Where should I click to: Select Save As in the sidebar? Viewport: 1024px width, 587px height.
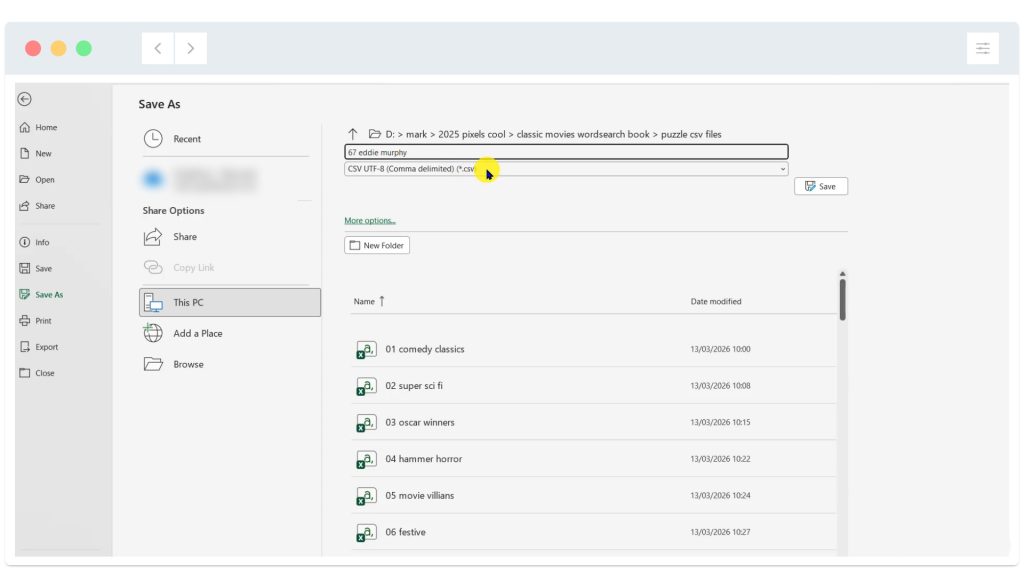click(41, 294)
